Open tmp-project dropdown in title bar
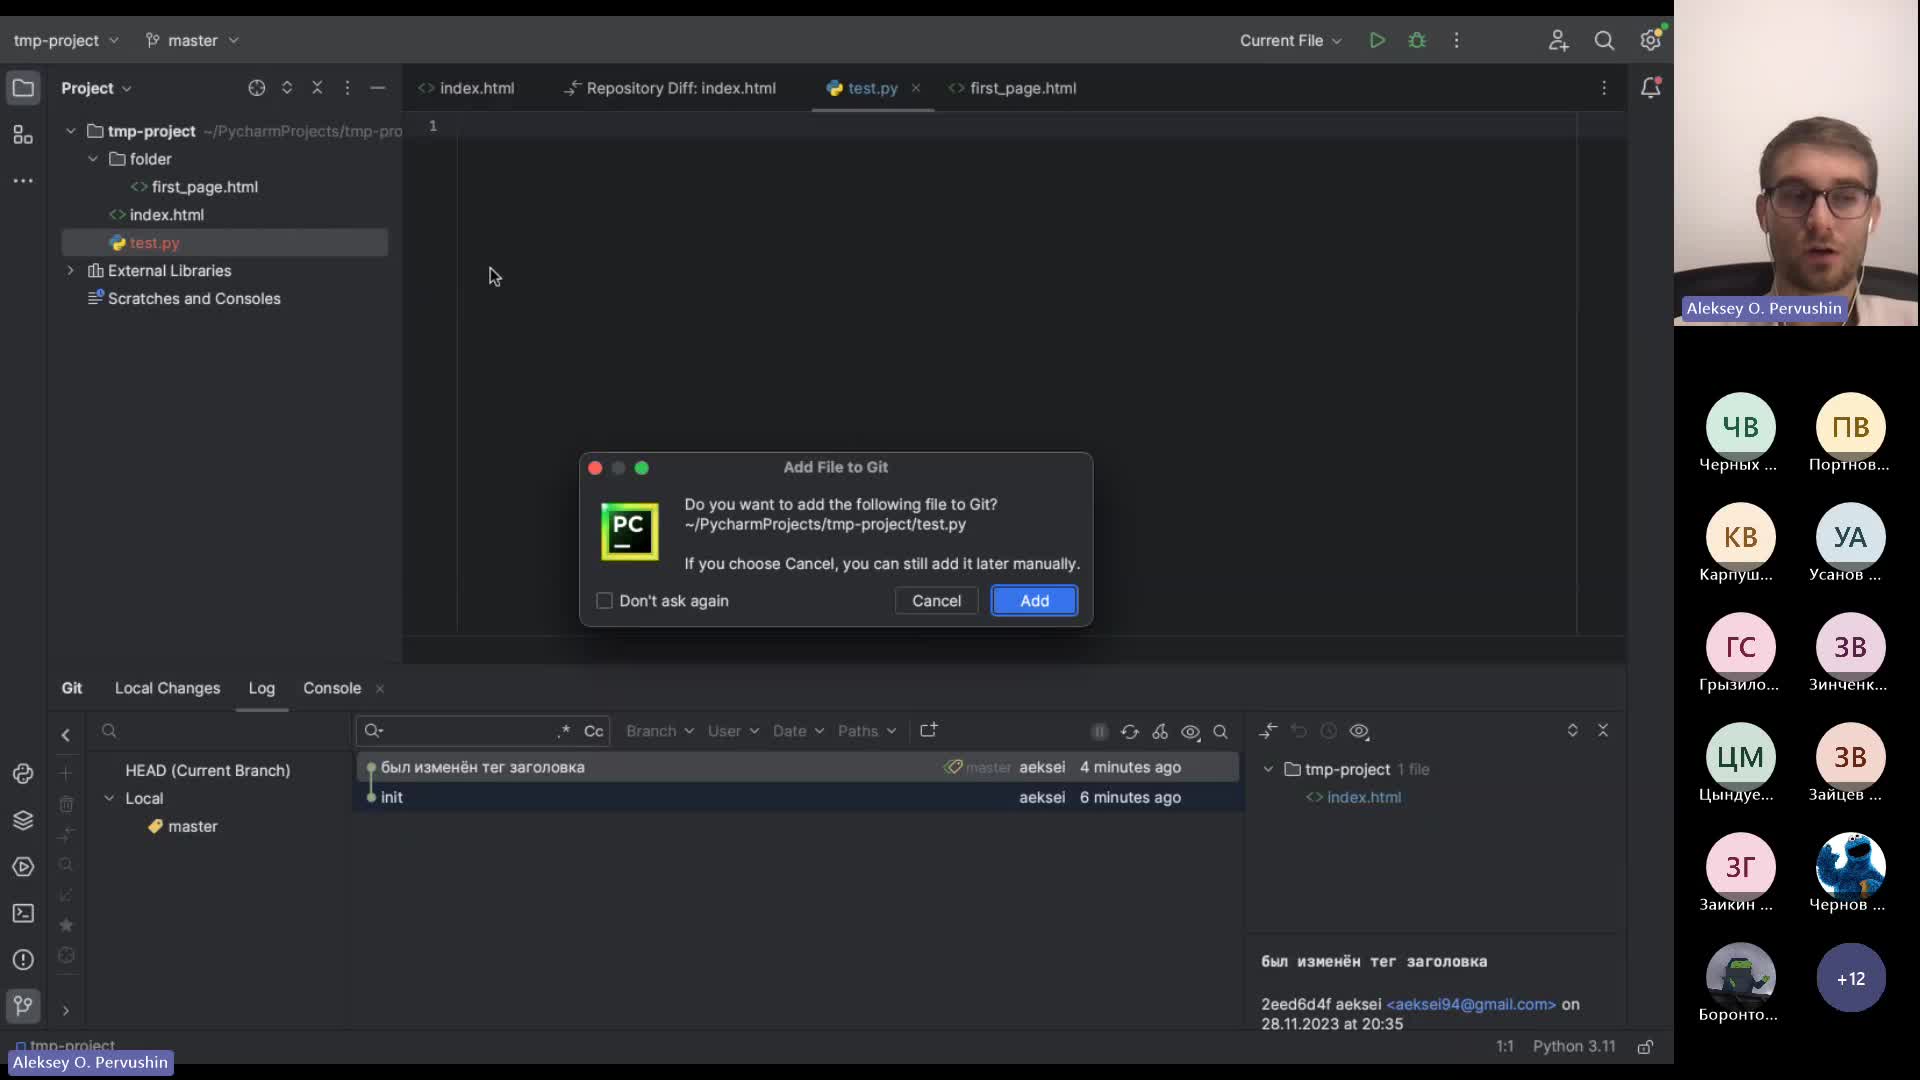 click(66, 40)
